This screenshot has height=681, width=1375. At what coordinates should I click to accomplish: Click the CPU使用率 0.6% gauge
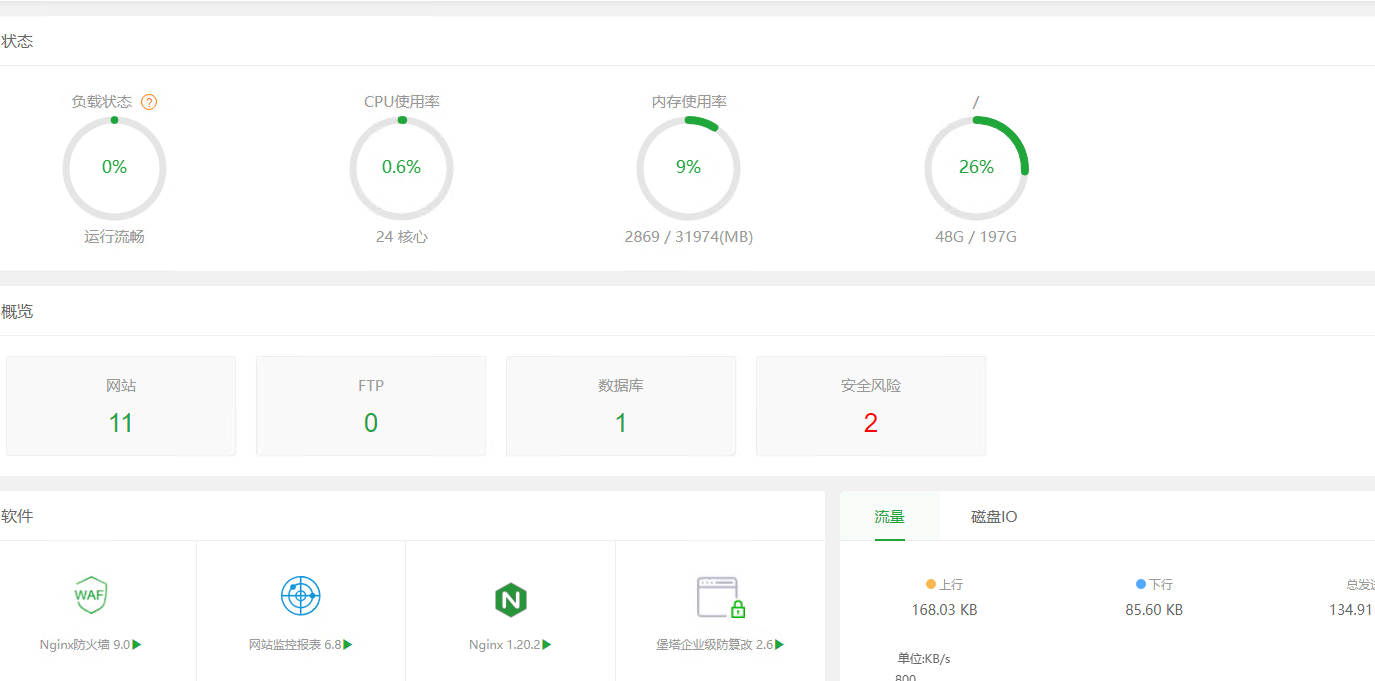tap(402, 168)
